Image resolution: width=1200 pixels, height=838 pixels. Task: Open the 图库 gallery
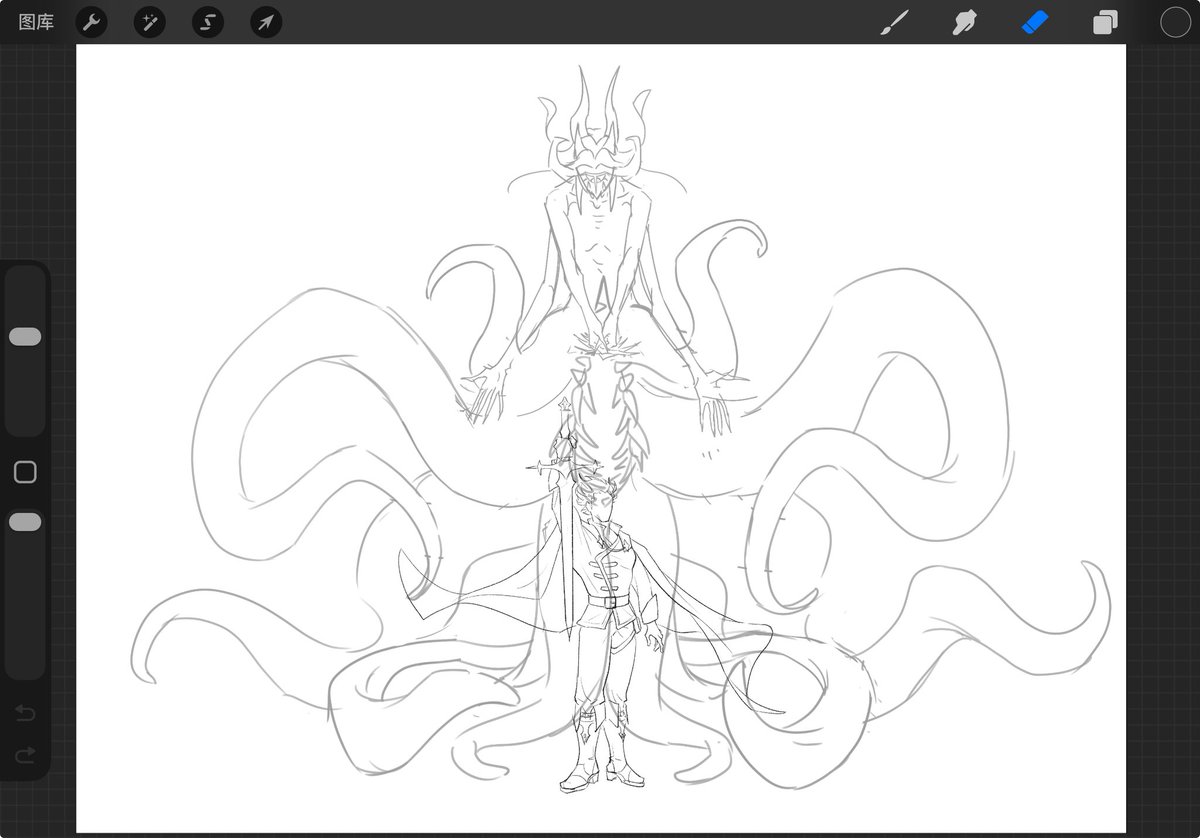[x=36, y=22]
